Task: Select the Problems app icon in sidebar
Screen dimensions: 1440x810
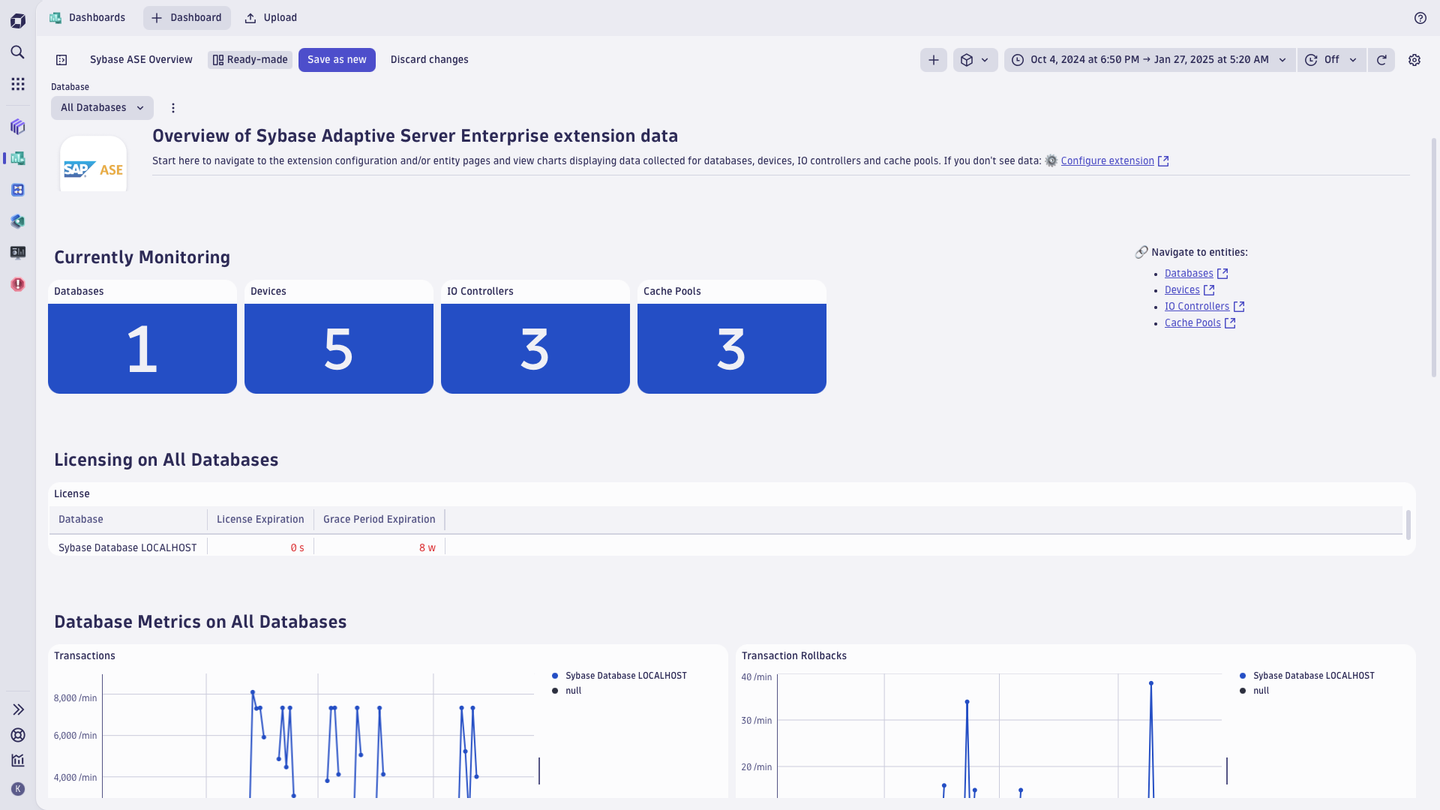Action: click(16, 284)
